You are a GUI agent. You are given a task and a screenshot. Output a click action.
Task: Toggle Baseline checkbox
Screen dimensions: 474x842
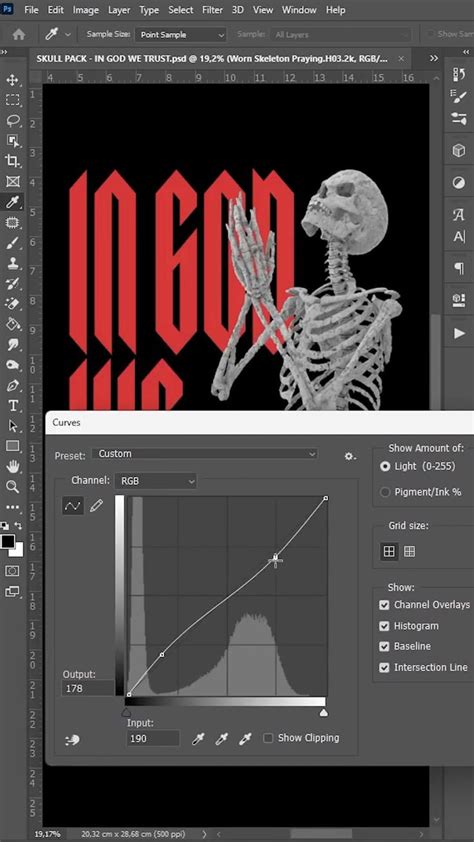click(384, 646)
